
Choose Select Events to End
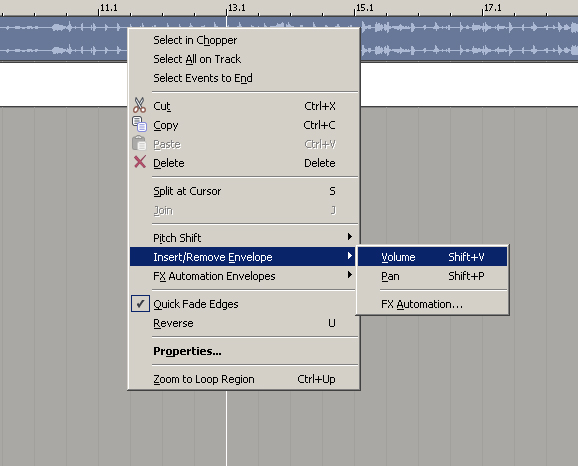point(244,78)
